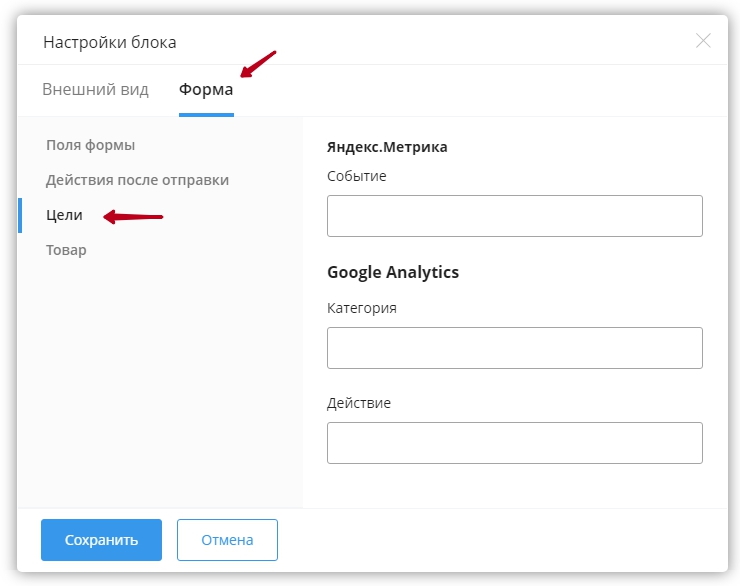This screenshot has width=740, height=586.
Task: Go to Действия после отправки section
Action: pyautogui.click(x=137, y=180)
